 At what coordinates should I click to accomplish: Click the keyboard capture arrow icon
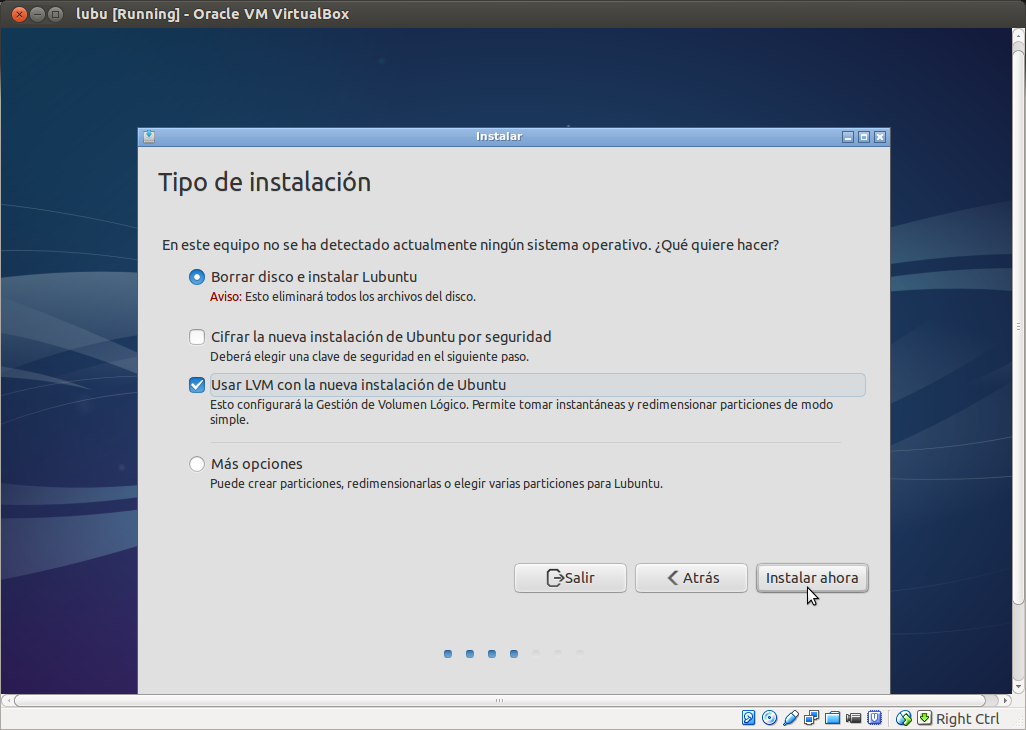[924, 718]
